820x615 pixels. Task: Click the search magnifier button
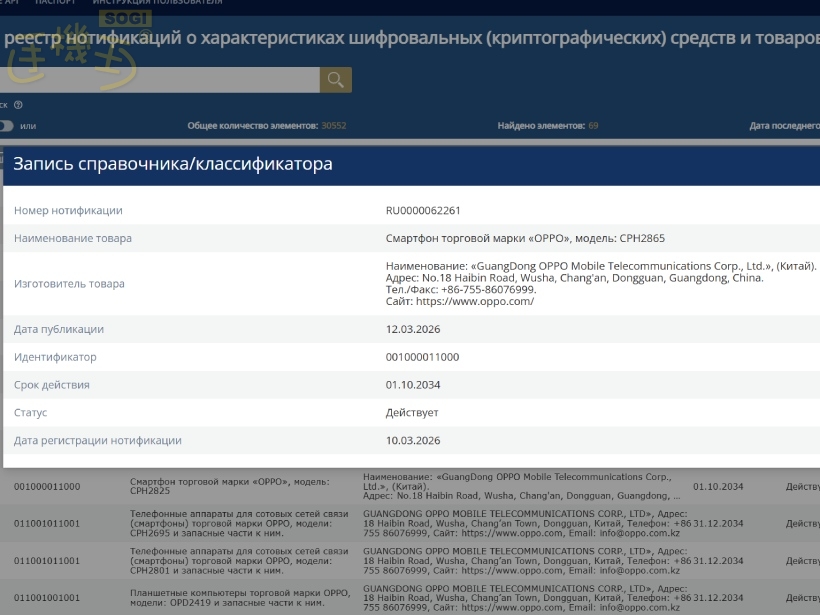tap(336, 80)
